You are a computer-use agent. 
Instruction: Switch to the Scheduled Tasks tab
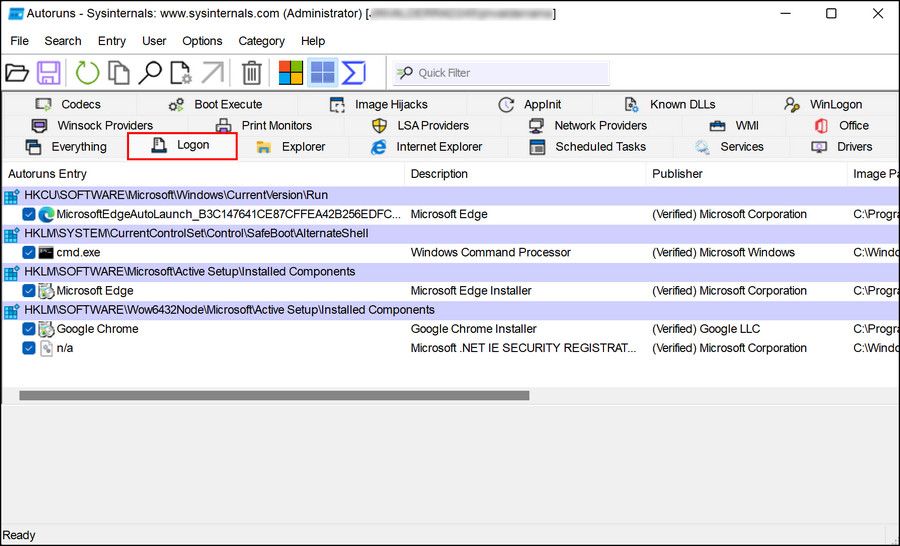[588, 147]
